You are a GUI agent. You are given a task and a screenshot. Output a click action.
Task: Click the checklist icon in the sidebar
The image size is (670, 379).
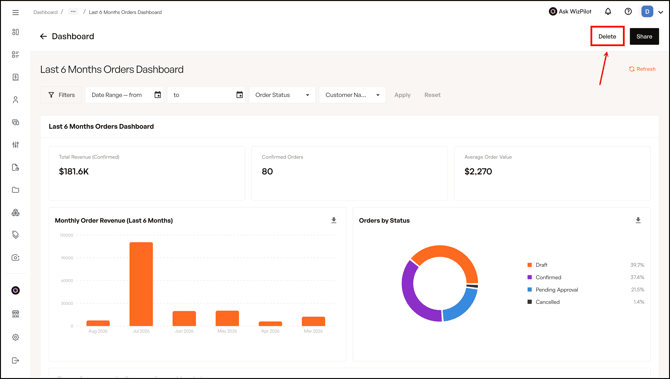pyautogui.click(x=15, y=55)
